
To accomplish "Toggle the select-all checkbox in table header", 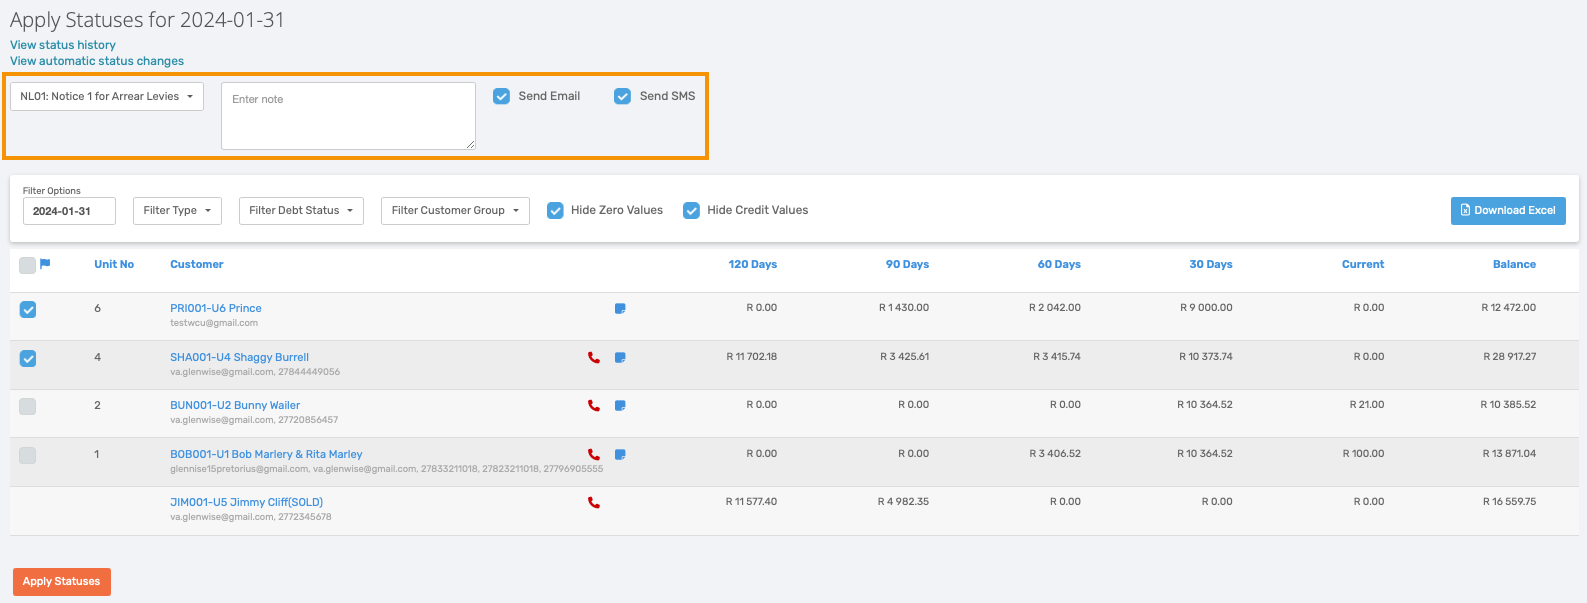I will [x=28, y=265].
